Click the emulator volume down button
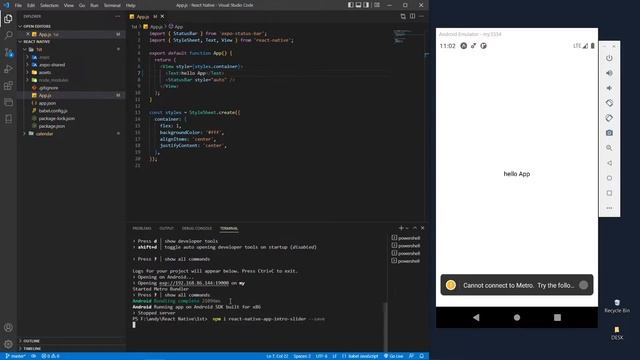This screenshot has height=360, width=640. (609, 88)
